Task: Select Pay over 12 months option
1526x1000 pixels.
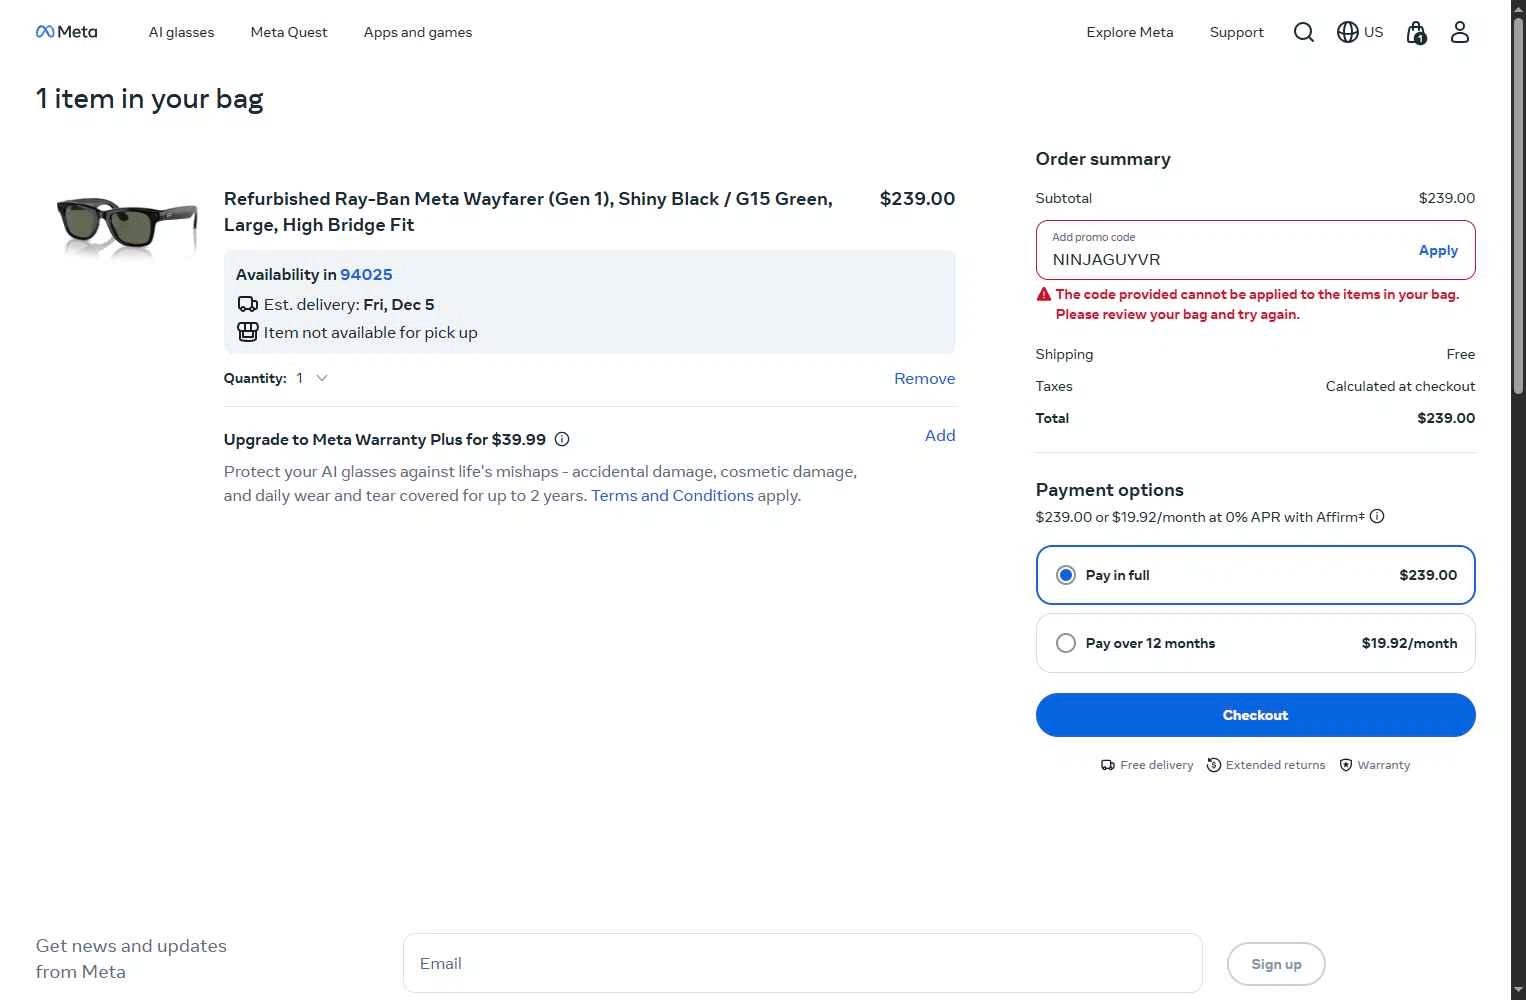Action: [1255, 643]
